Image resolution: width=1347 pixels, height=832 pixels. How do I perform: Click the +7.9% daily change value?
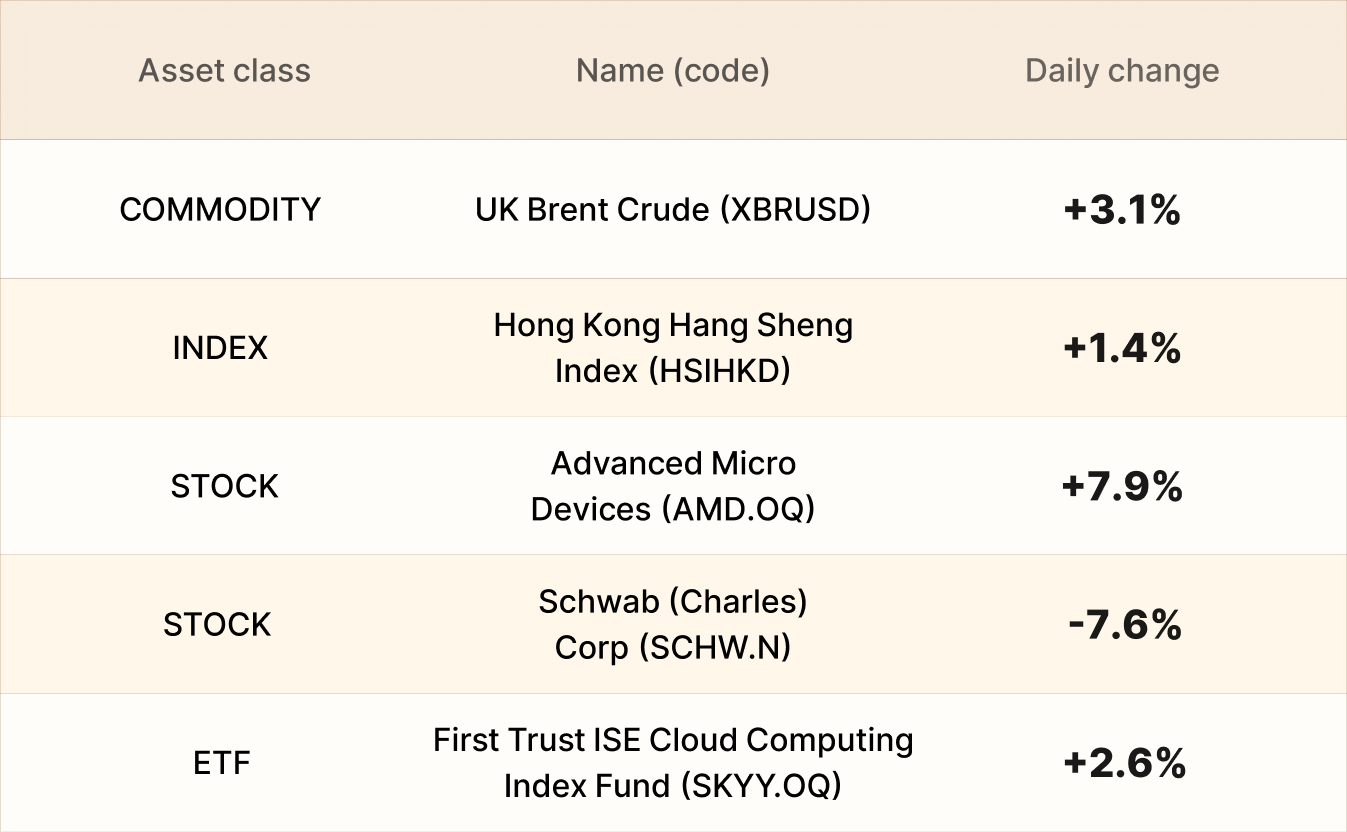(1122, 487)
